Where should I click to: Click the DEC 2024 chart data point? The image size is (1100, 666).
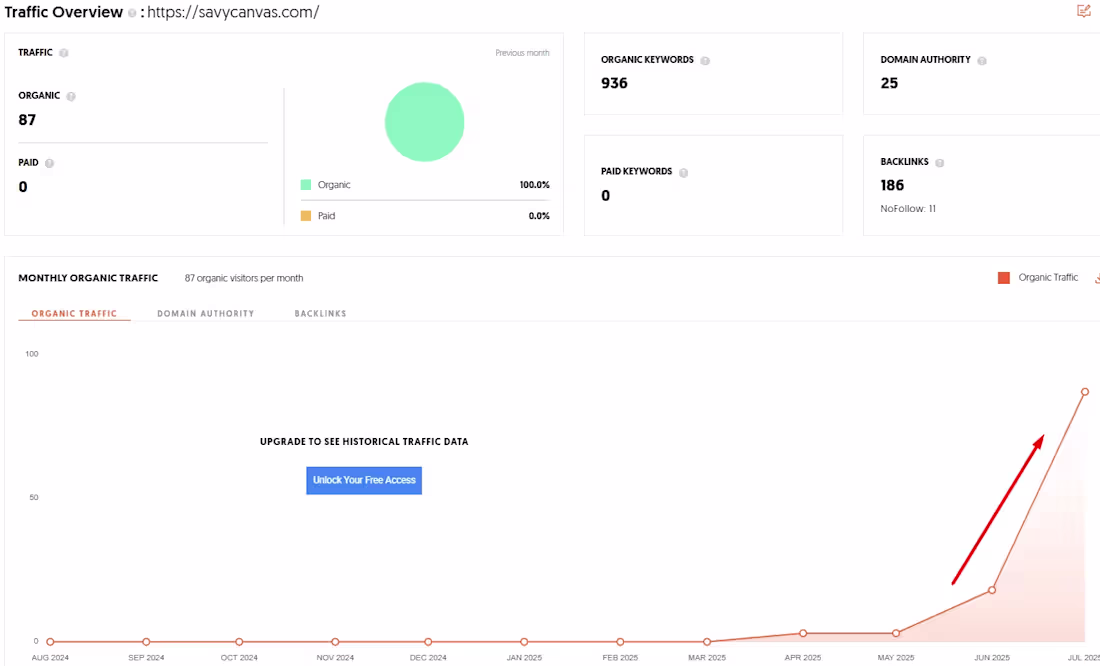pyautogui.click(x=428, y=641)
